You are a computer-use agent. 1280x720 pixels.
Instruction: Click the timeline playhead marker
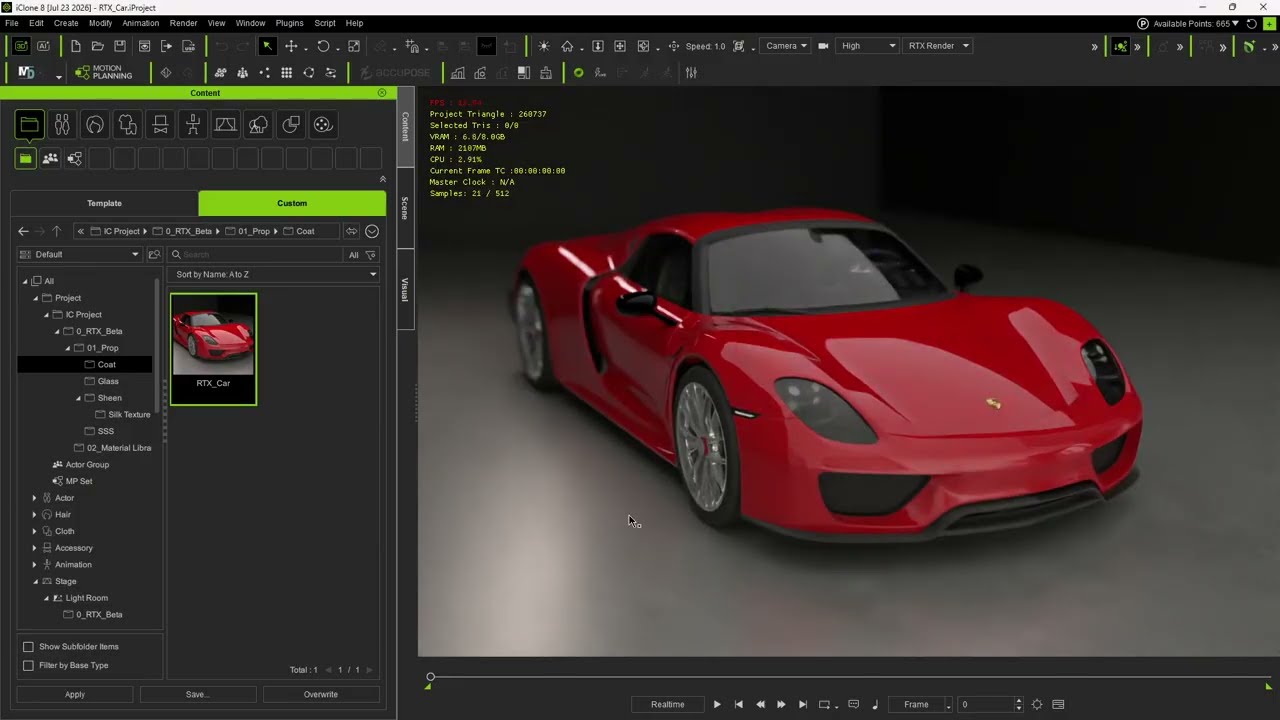tap(430, 677)
